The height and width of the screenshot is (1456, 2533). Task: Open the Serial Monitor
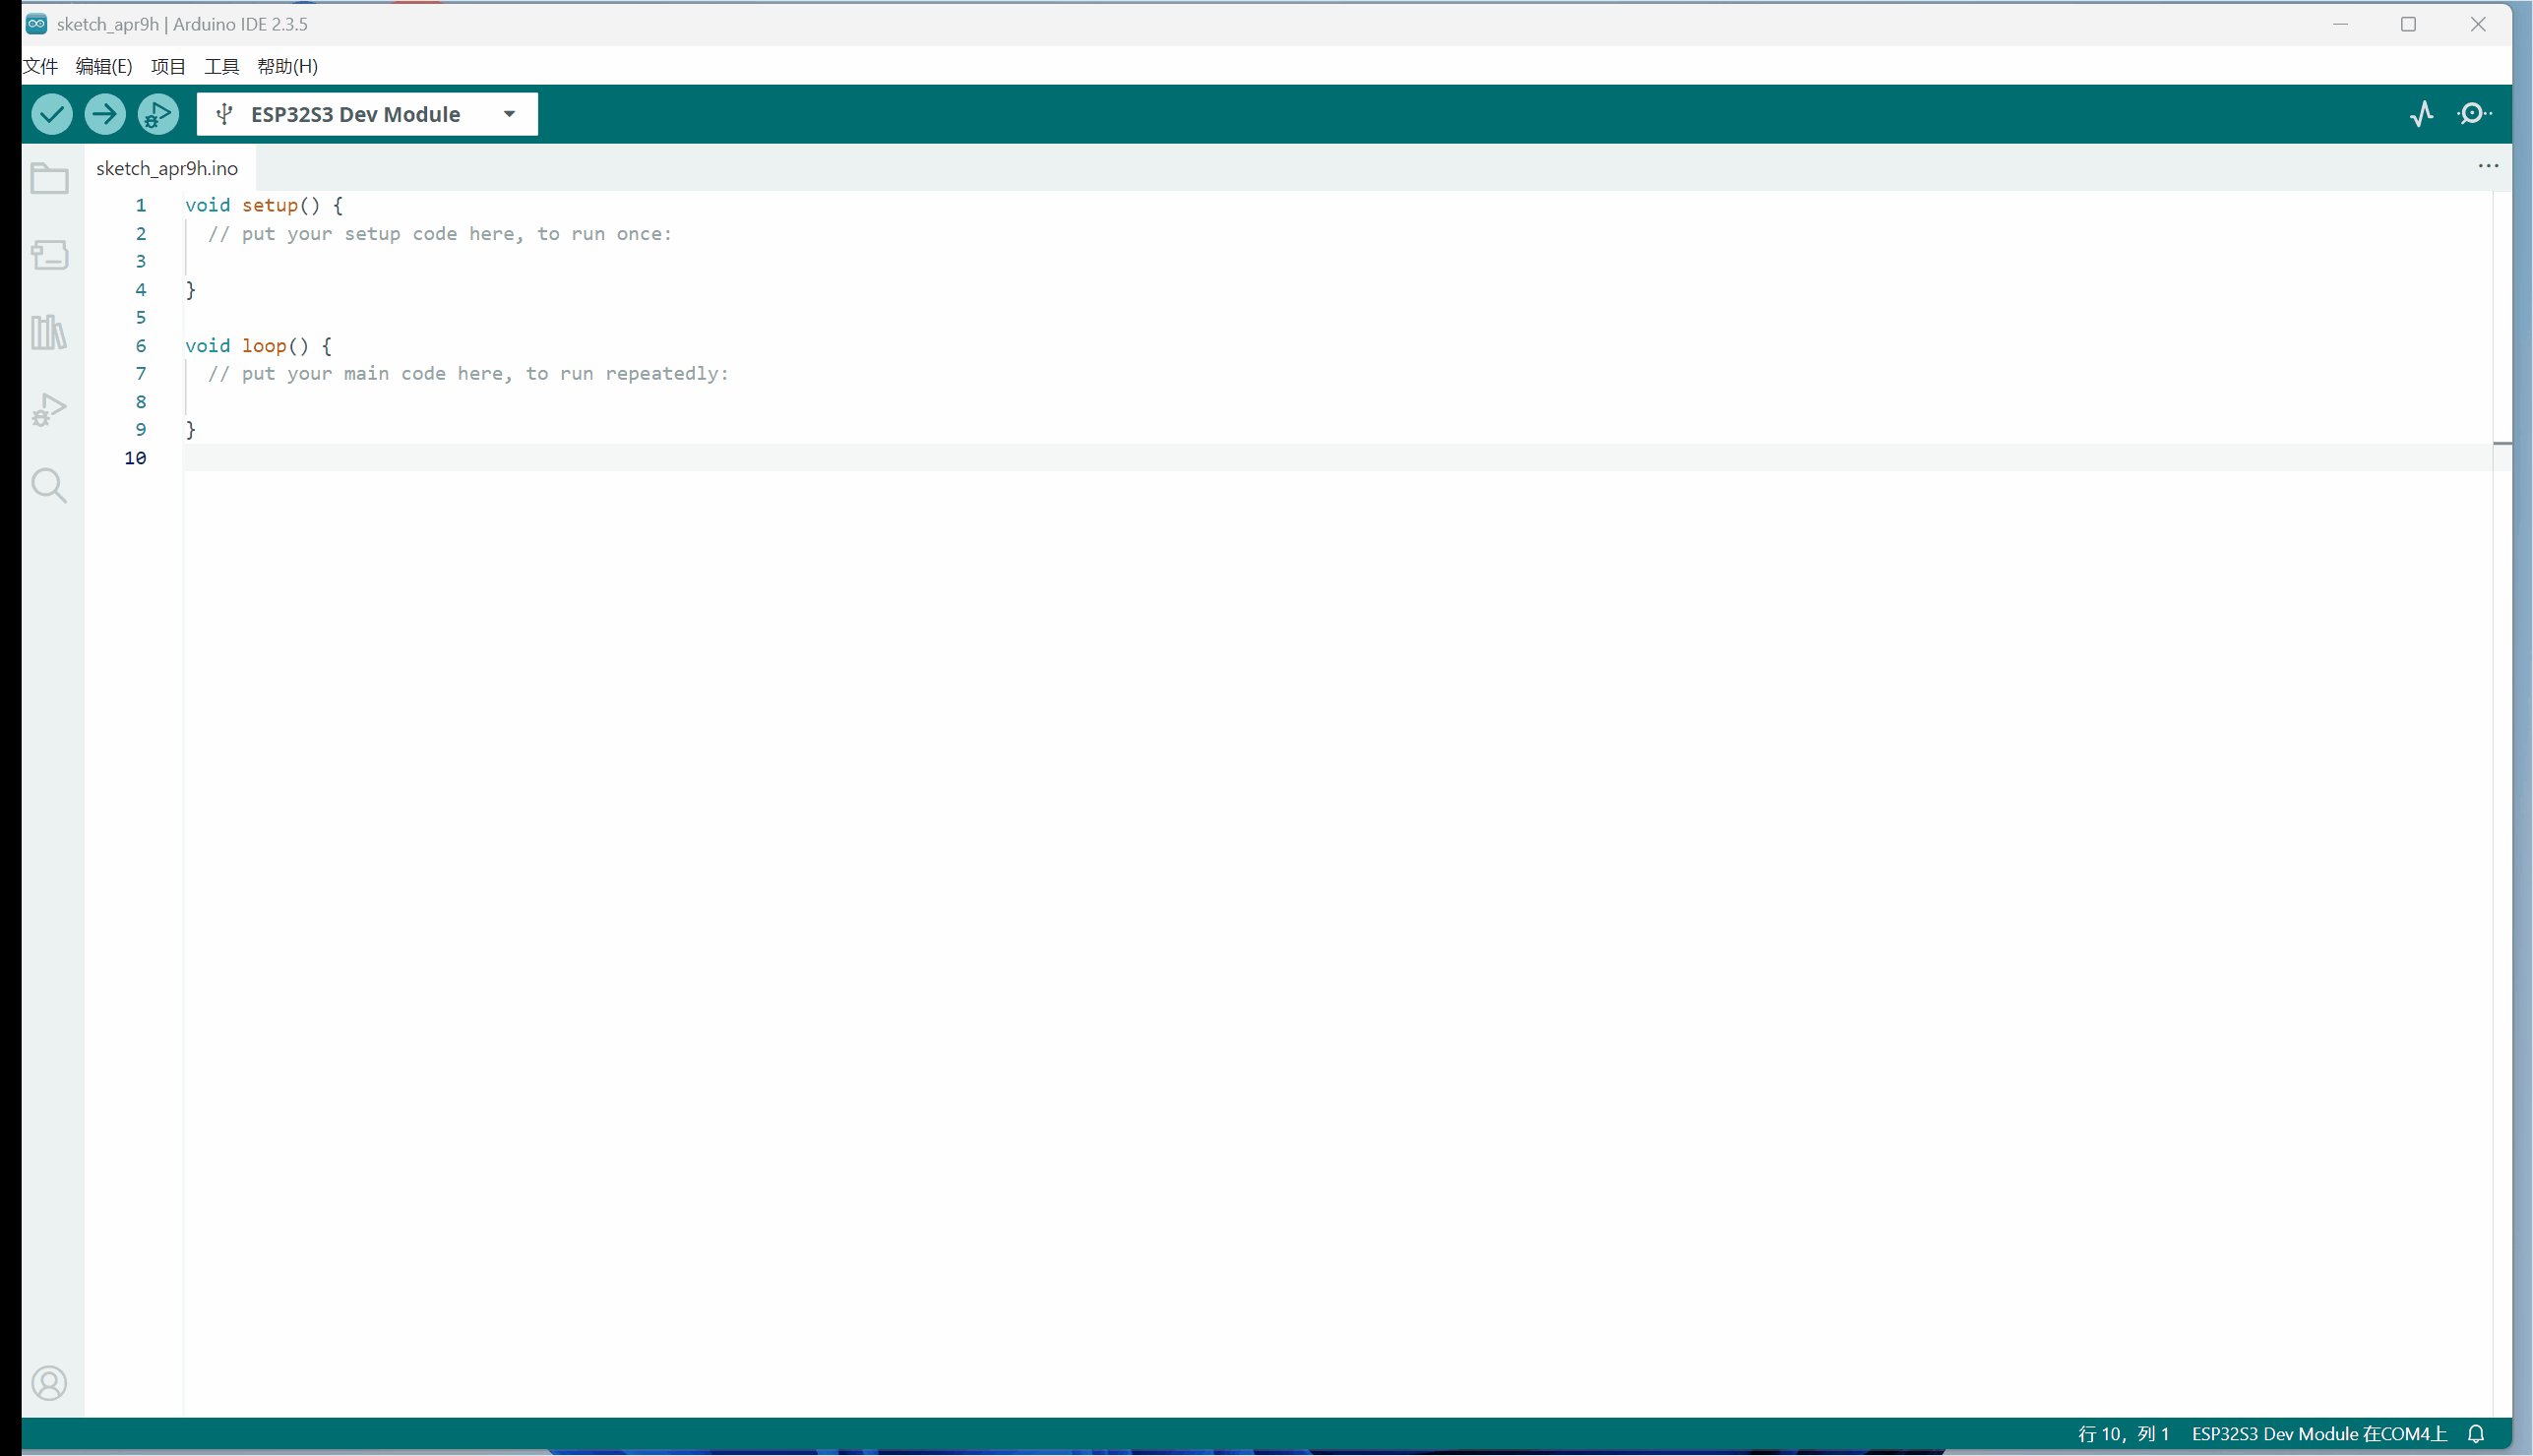[x=2472, y=114]
